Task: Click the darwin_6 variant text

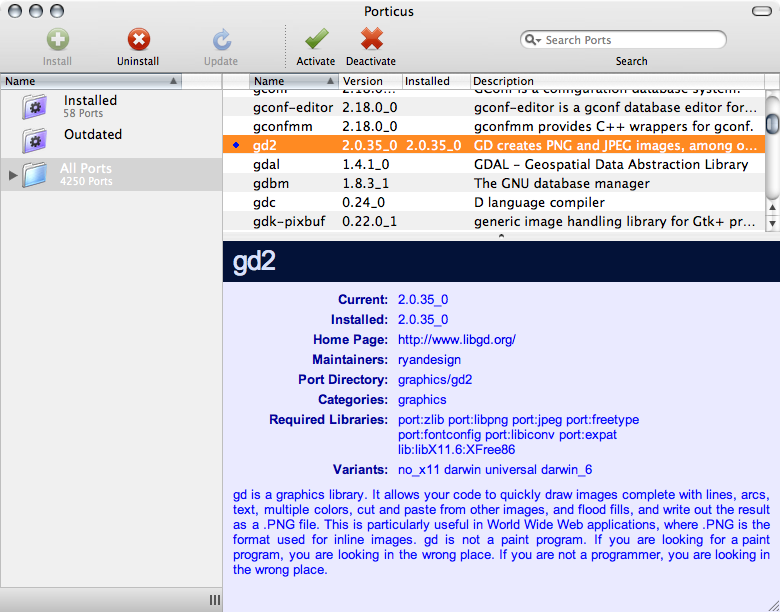Action: (567, 470)
